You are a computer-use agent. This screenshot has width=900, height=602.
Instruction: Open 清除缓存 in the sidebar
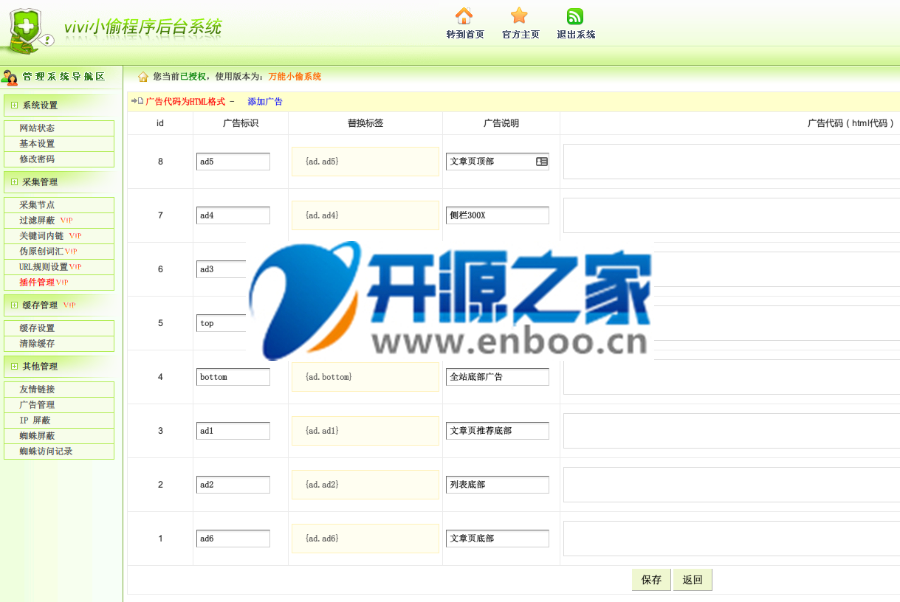(59, 344)
